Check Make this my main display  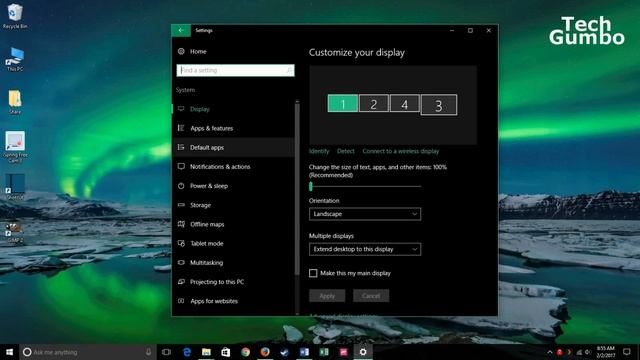tap(313, 273)
